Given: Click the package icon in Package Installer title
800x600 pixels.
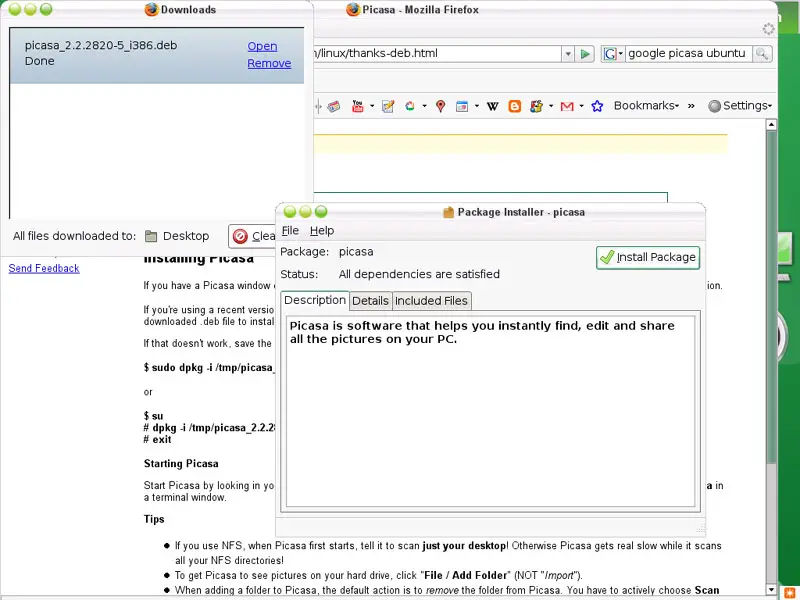Looking at the screenshot, I should click(x=448, y=212).
